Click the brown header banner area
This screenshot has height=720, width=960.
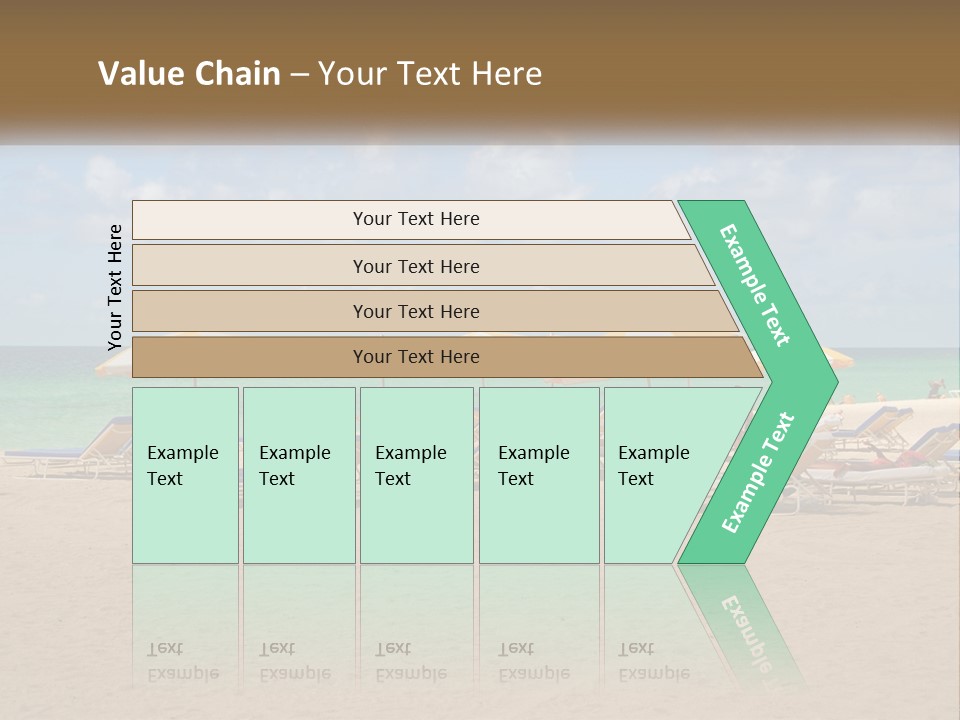pyautogui.click(x=480, y=67)
